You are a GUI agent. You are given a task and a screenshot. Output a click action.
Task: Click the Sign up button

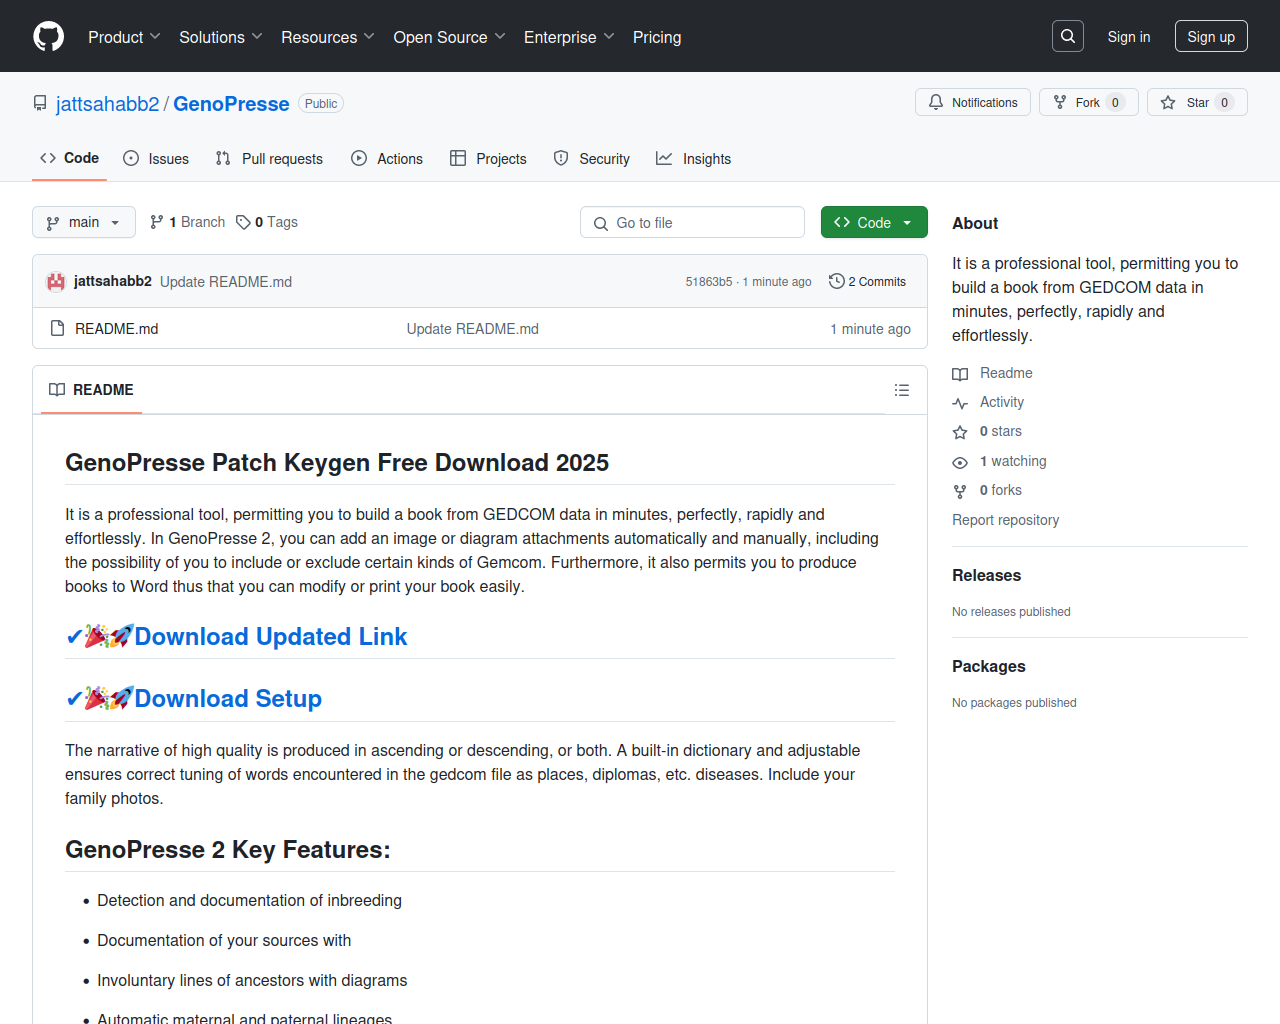(1211, 37)
